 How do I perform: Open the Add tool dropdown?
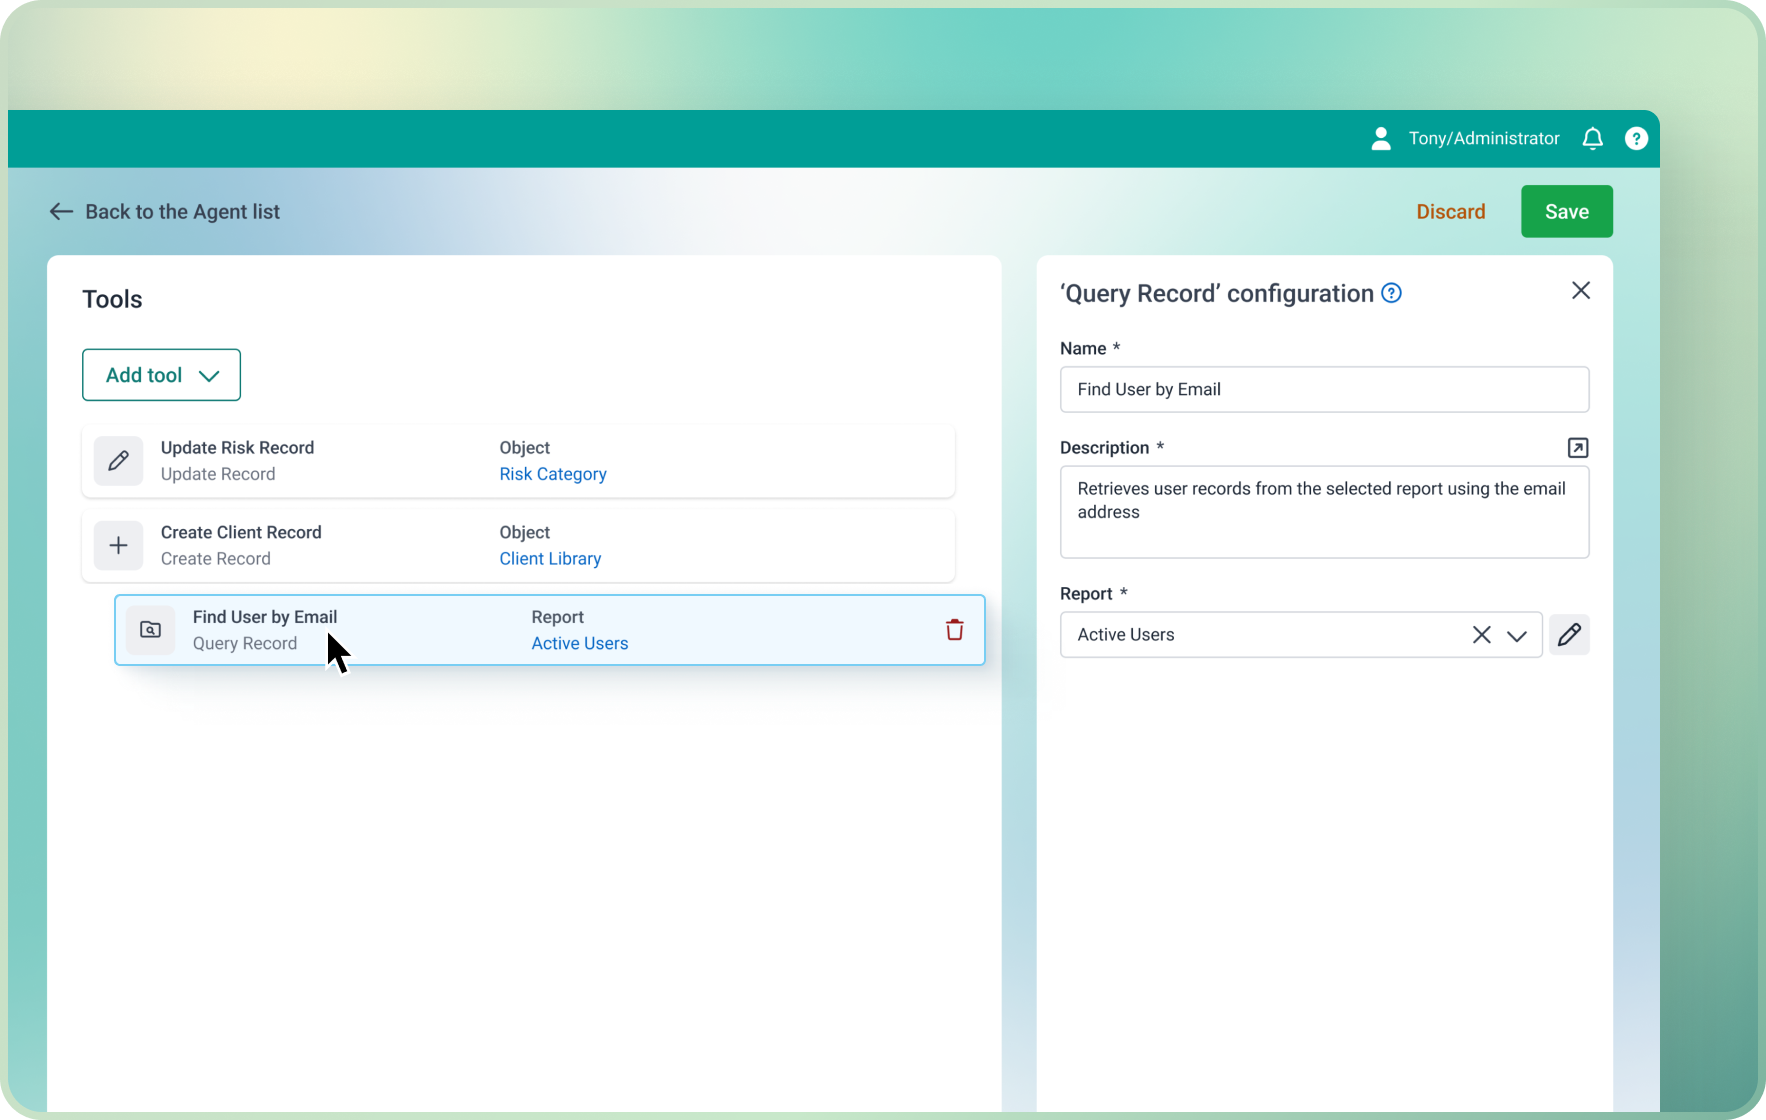coord(161,375)
